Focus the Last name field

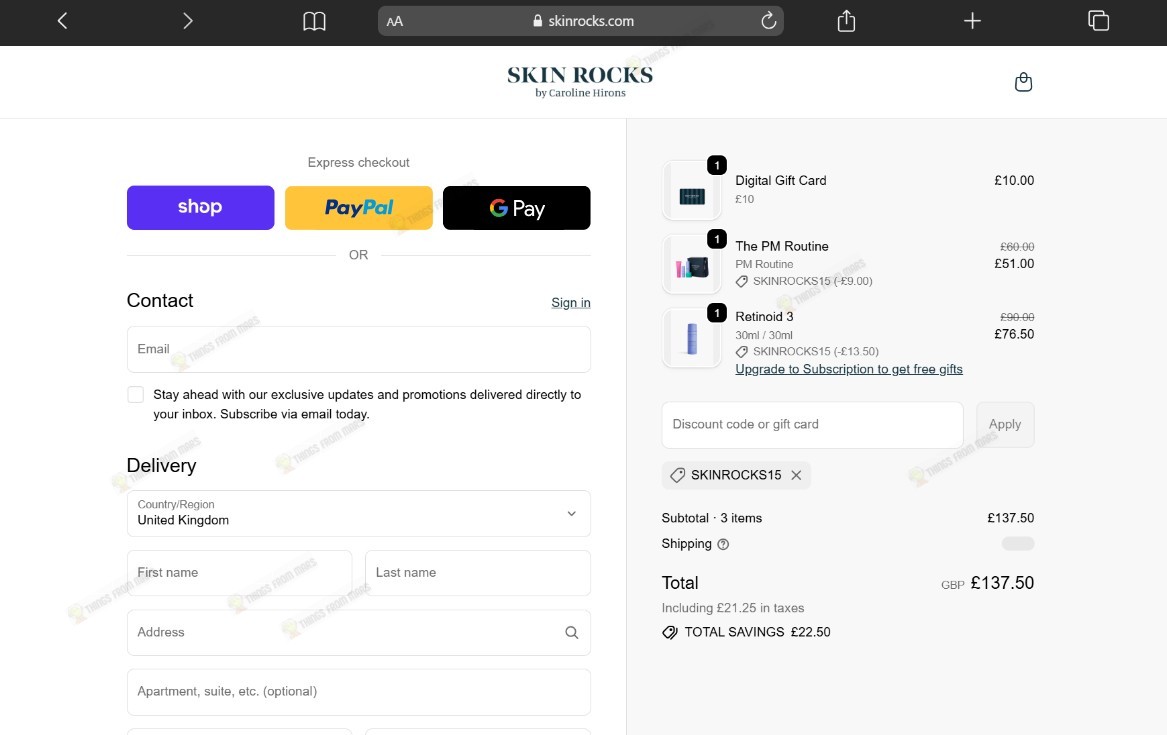[x=478, y=573]
